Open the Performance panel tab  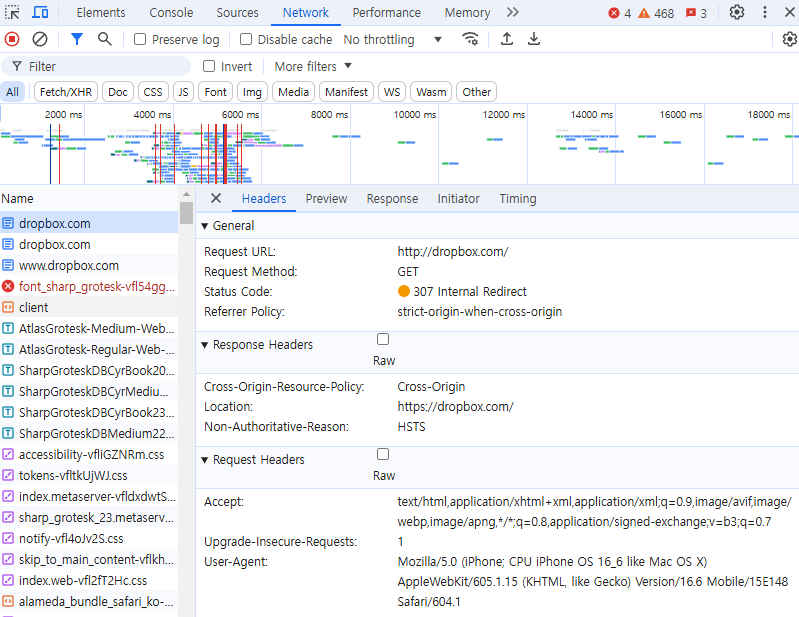pyautogui.click(x=387, y=12)
